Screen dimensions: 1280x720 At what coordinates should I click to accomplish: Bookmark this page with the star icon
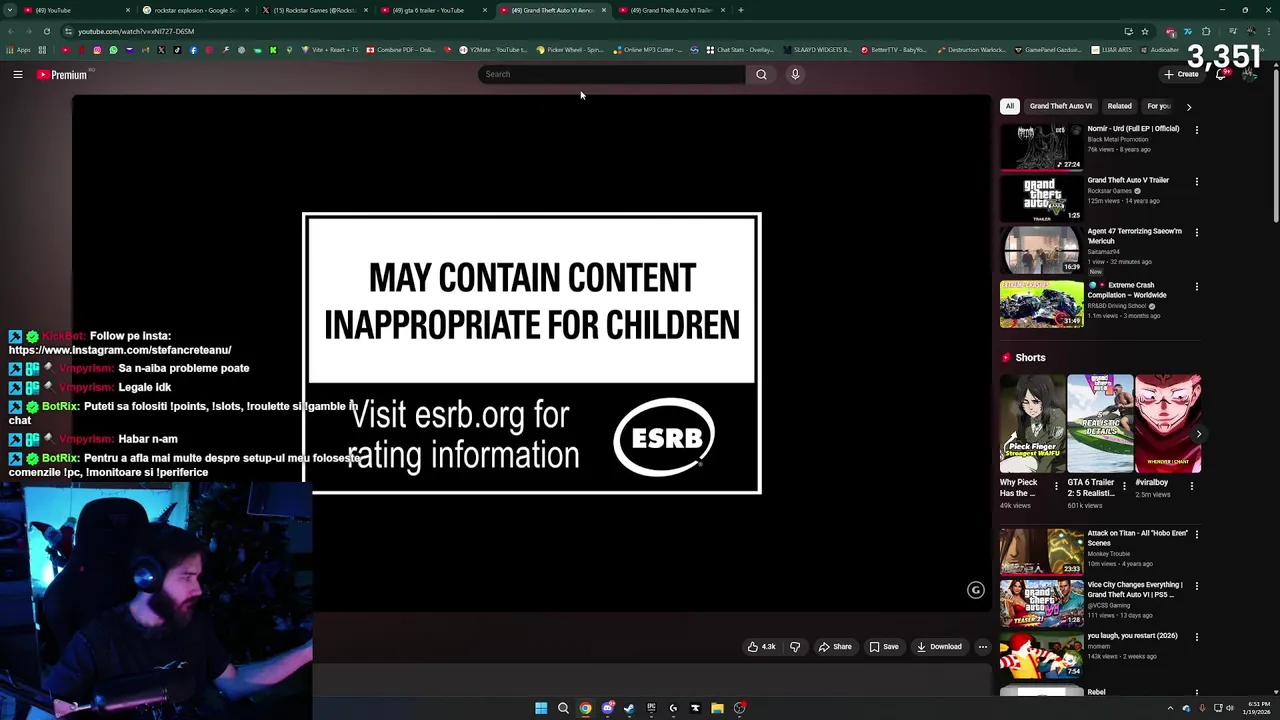pyautogui.click(x=1145, y=31)
